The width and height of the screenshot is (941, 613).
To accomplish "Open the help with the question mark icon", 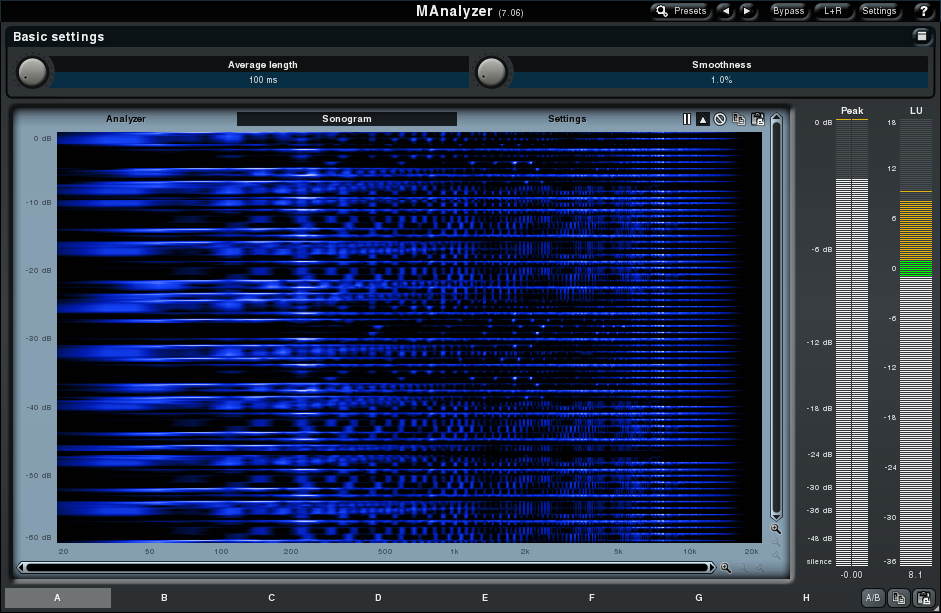I will [x=923, y=11].
